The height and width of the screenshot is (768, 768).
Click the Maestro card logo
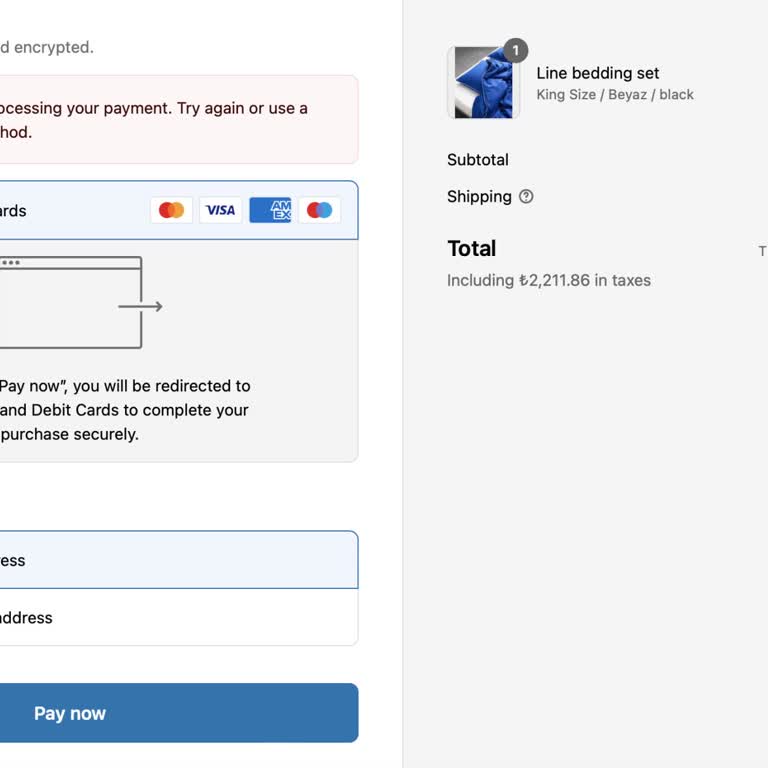[319, 210]
